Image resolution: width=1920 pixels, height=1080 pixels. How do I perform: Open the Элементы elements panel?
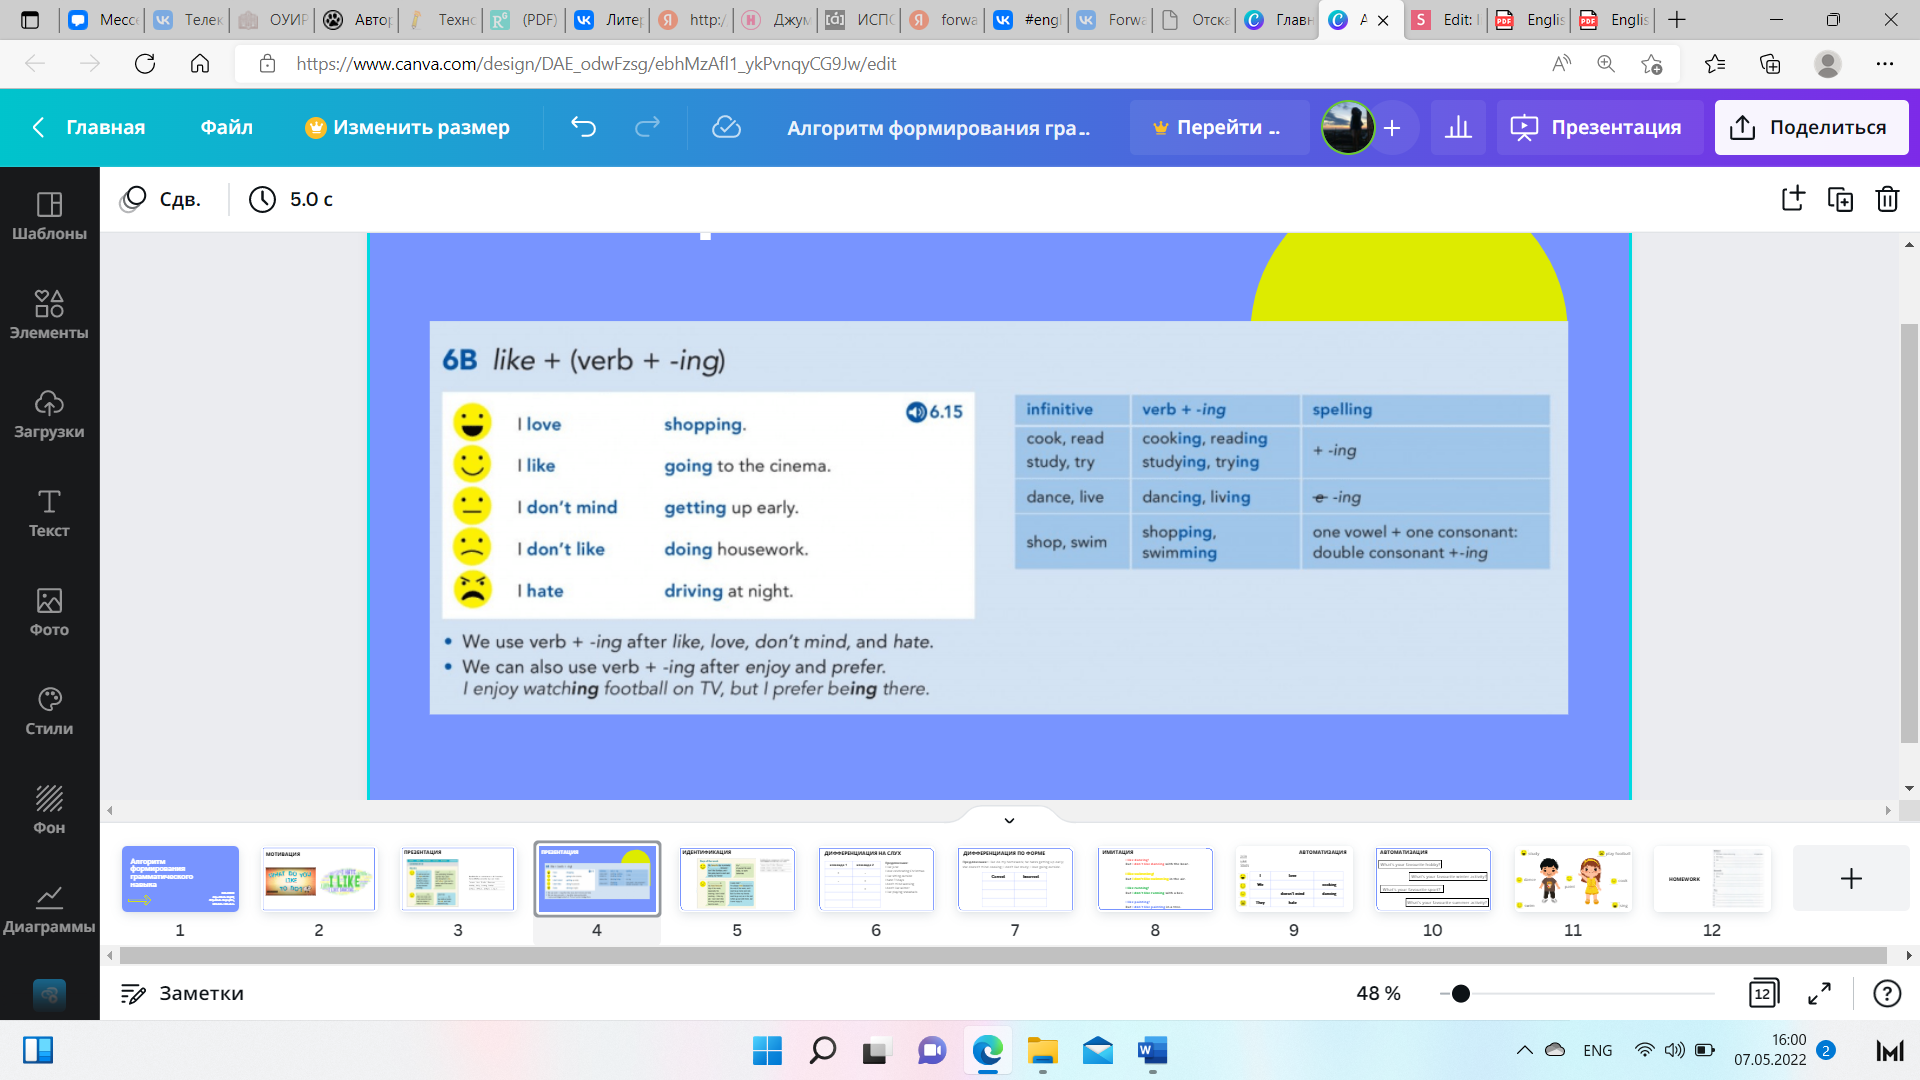point(49,314)
